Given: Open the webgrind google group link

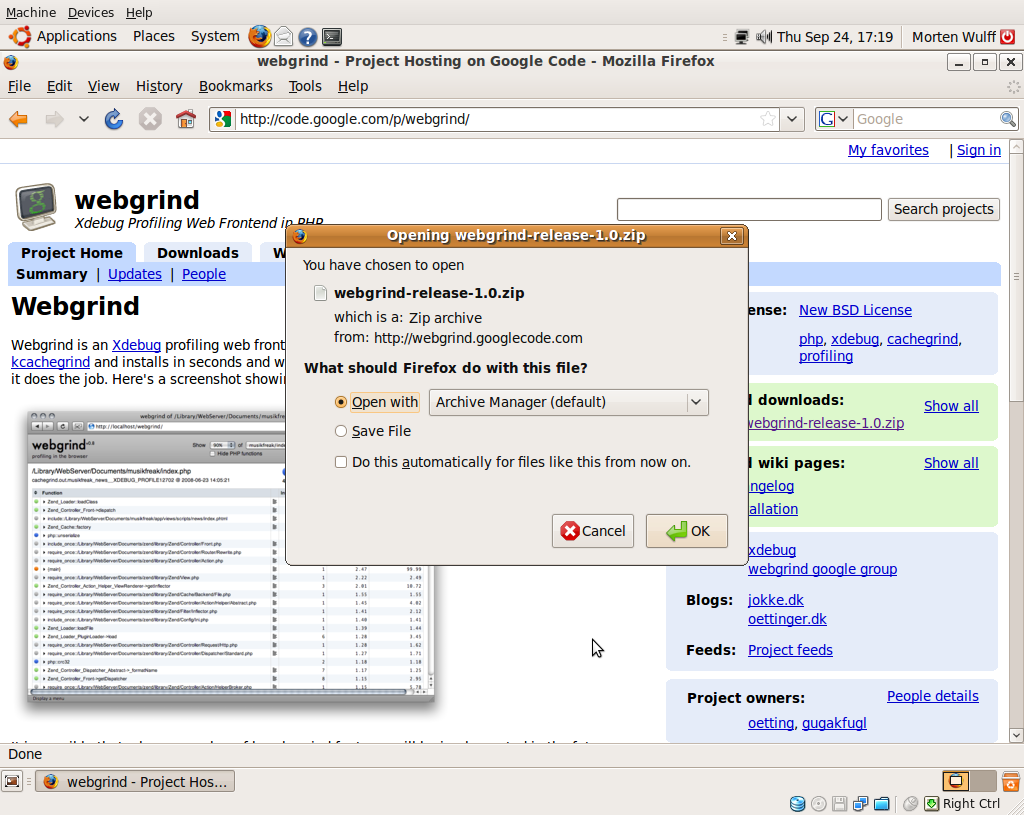Looking at the screenshot, I should click(x=822, y=569).
